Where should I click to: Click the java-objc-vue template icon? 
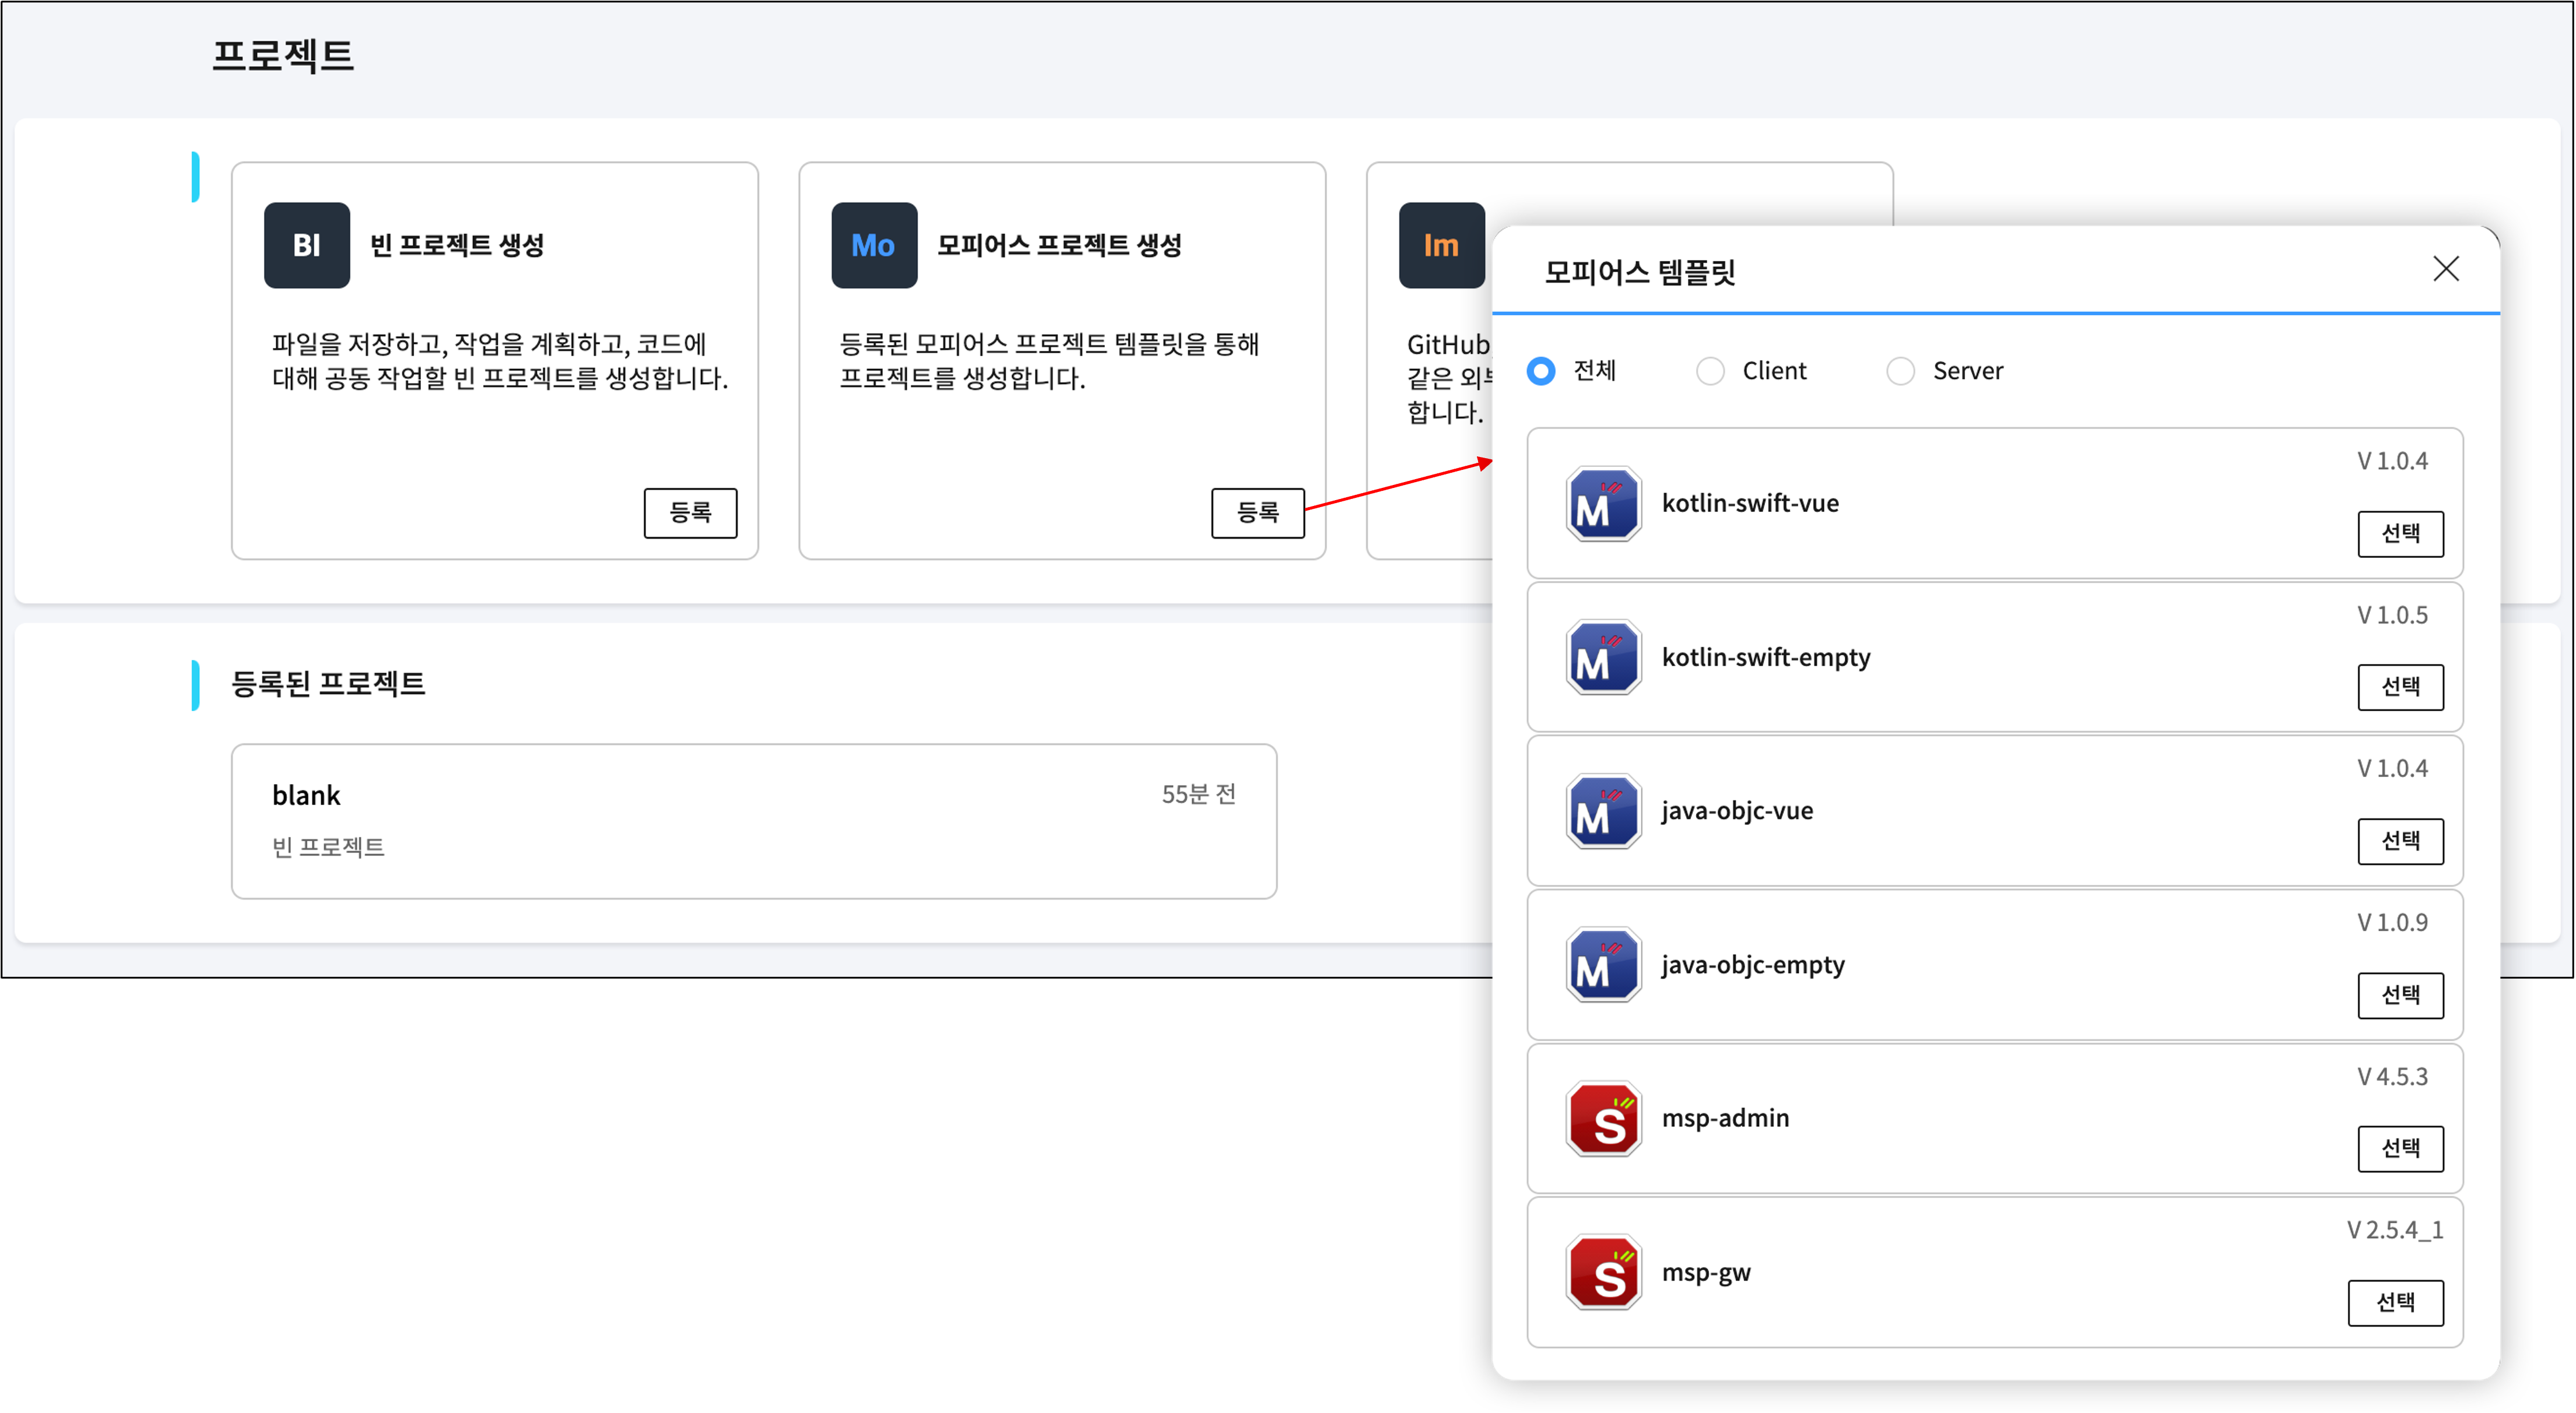tap(1603, 811)
